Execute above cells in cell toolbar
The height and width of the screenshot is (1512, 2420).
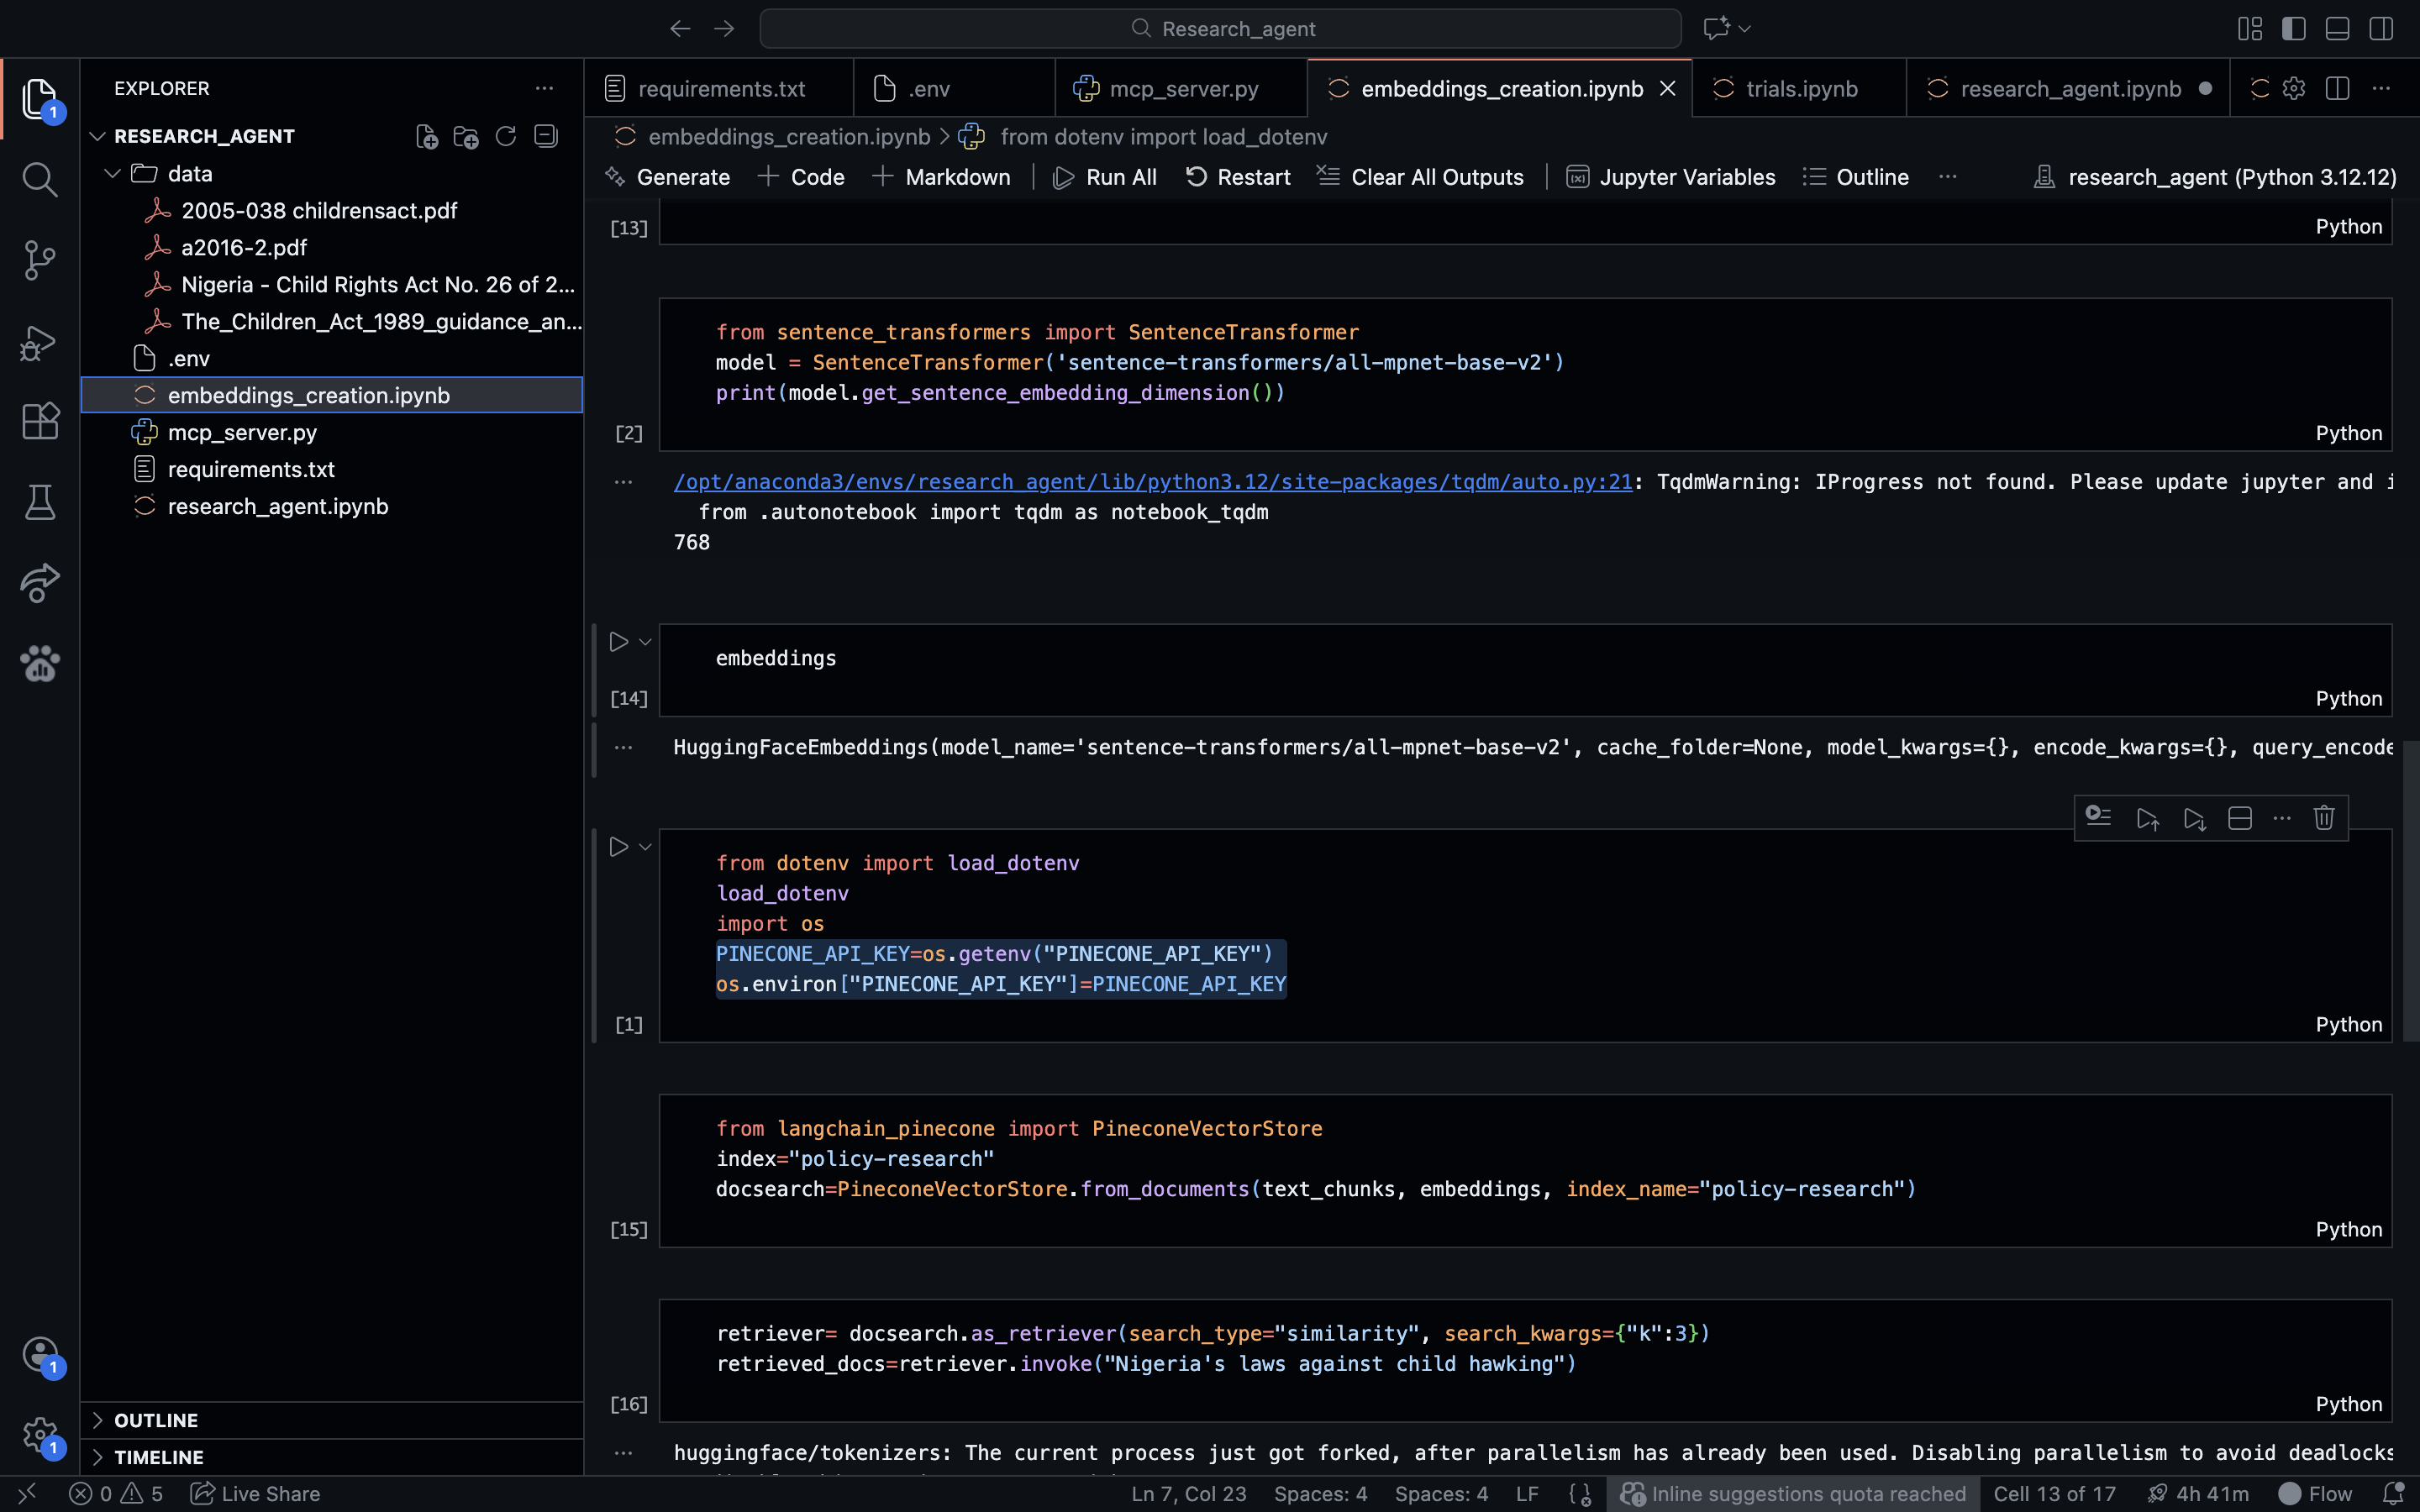2147,818
